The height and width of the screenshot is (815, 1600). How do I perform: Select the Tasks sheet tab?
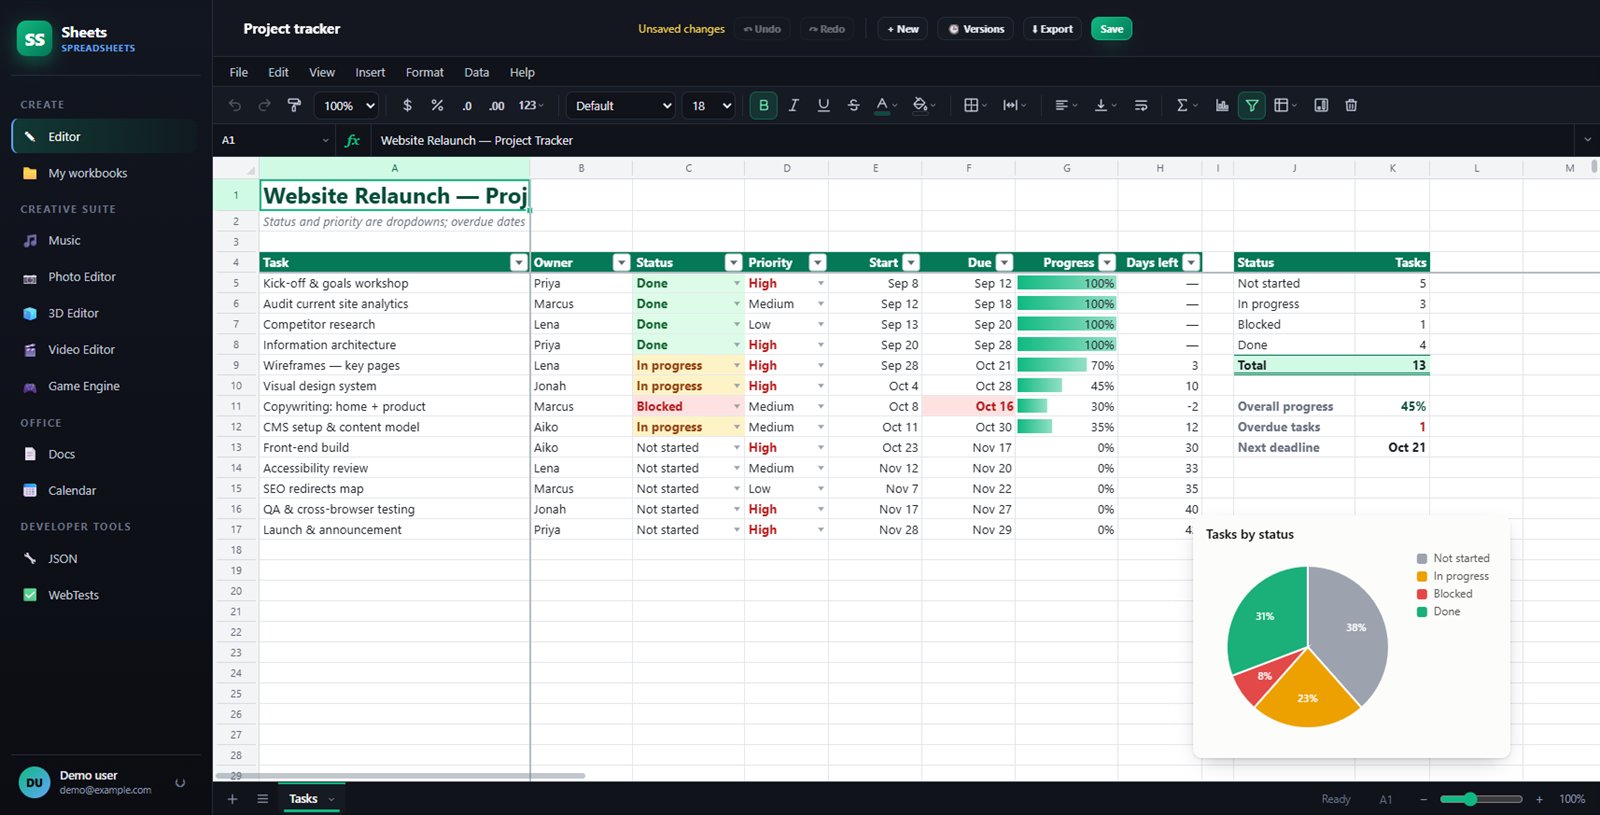pyautogui.click(x=311, y=798)
